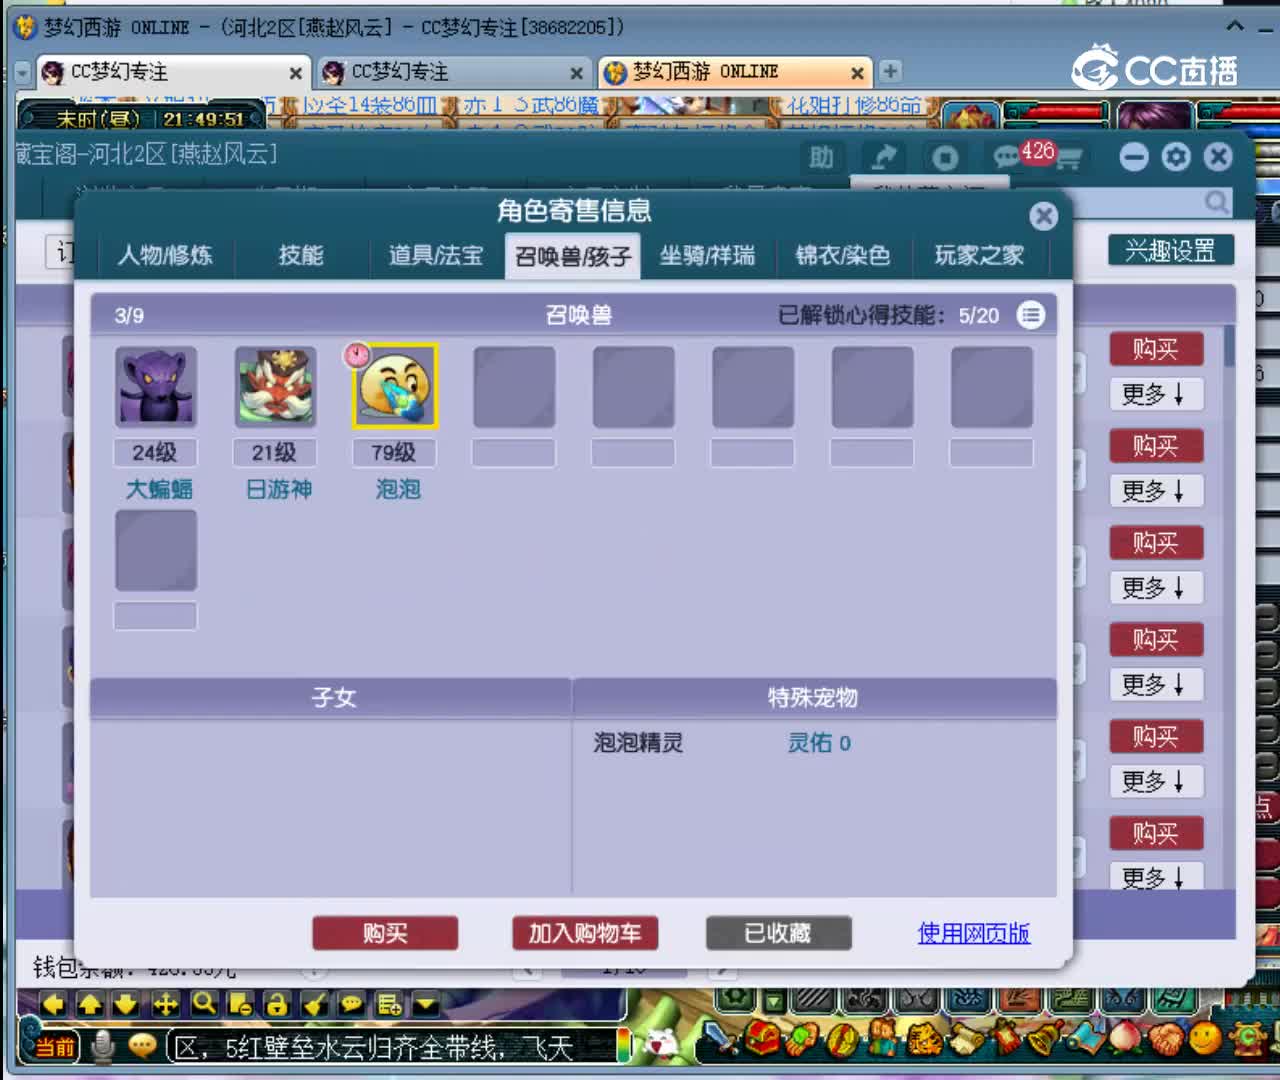Click the speech bubble icon in chat toolbar
This screenshot has width=1280, height=1080.
[351, 1004]
